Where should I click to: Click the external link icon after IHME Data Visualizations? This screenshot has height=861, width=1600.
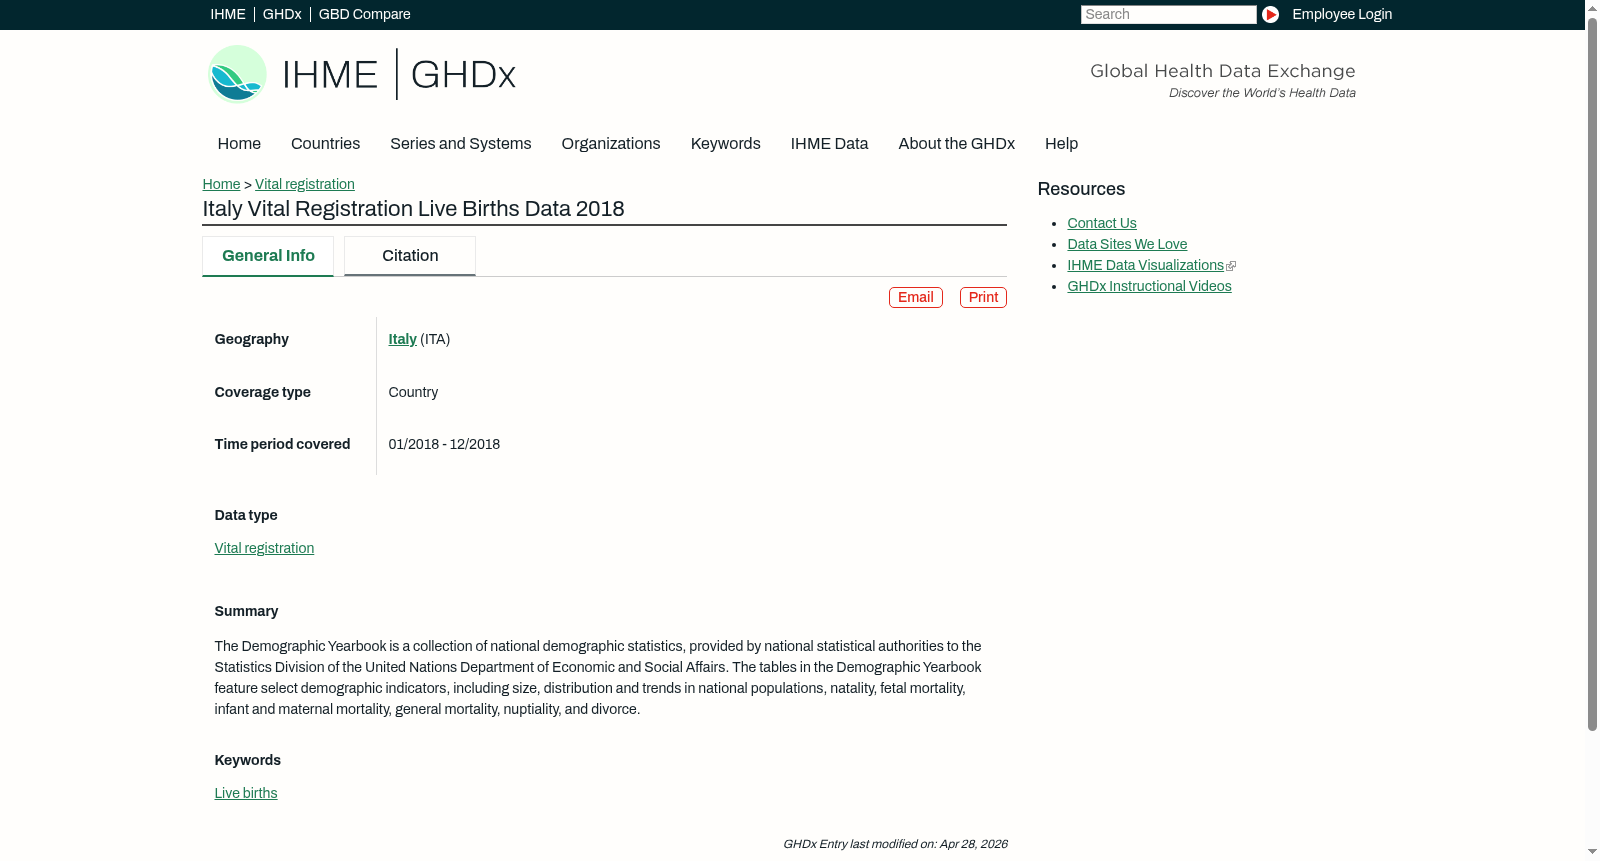pyautogui.click(x=1231, y=266)
